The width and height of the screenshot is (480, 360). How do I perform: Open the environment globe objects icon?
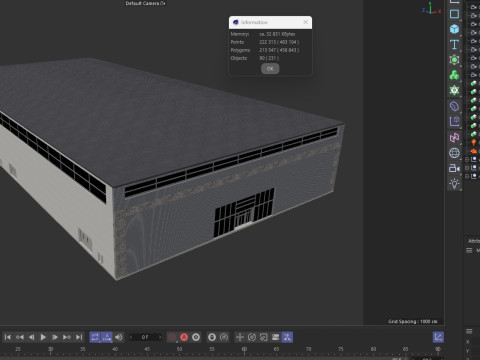pyautogui.click(x=454, y=153)
